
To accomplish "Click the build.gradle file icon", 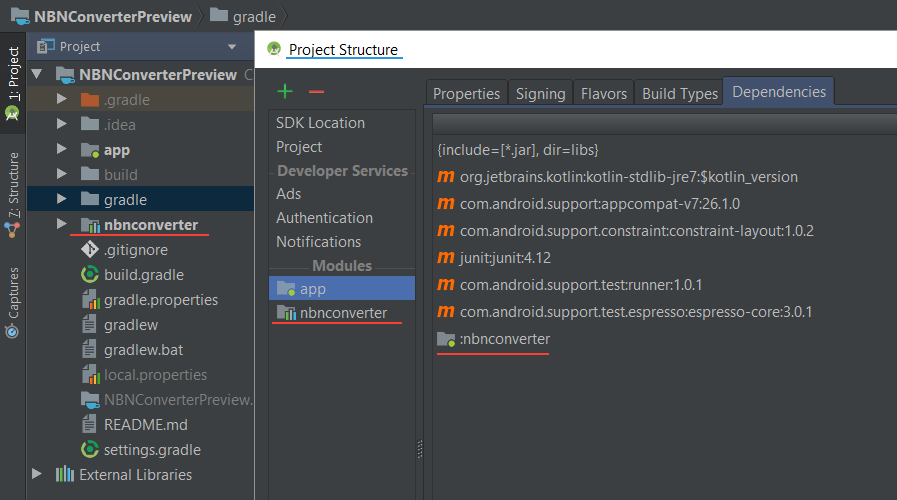I will coord(90,275).
